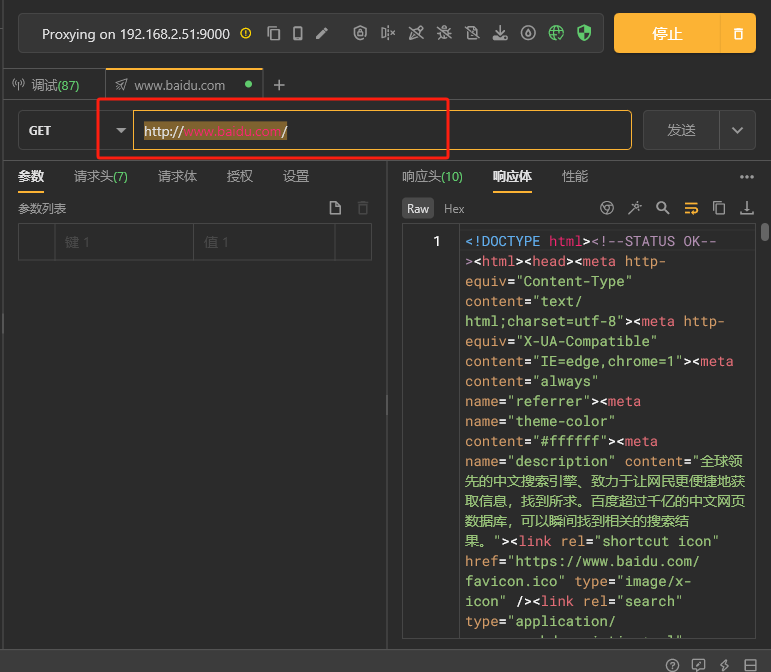Open the 参数 tab
Image resolution: width=771 pixels, height=672 pixels.
[x=31, y=176]
